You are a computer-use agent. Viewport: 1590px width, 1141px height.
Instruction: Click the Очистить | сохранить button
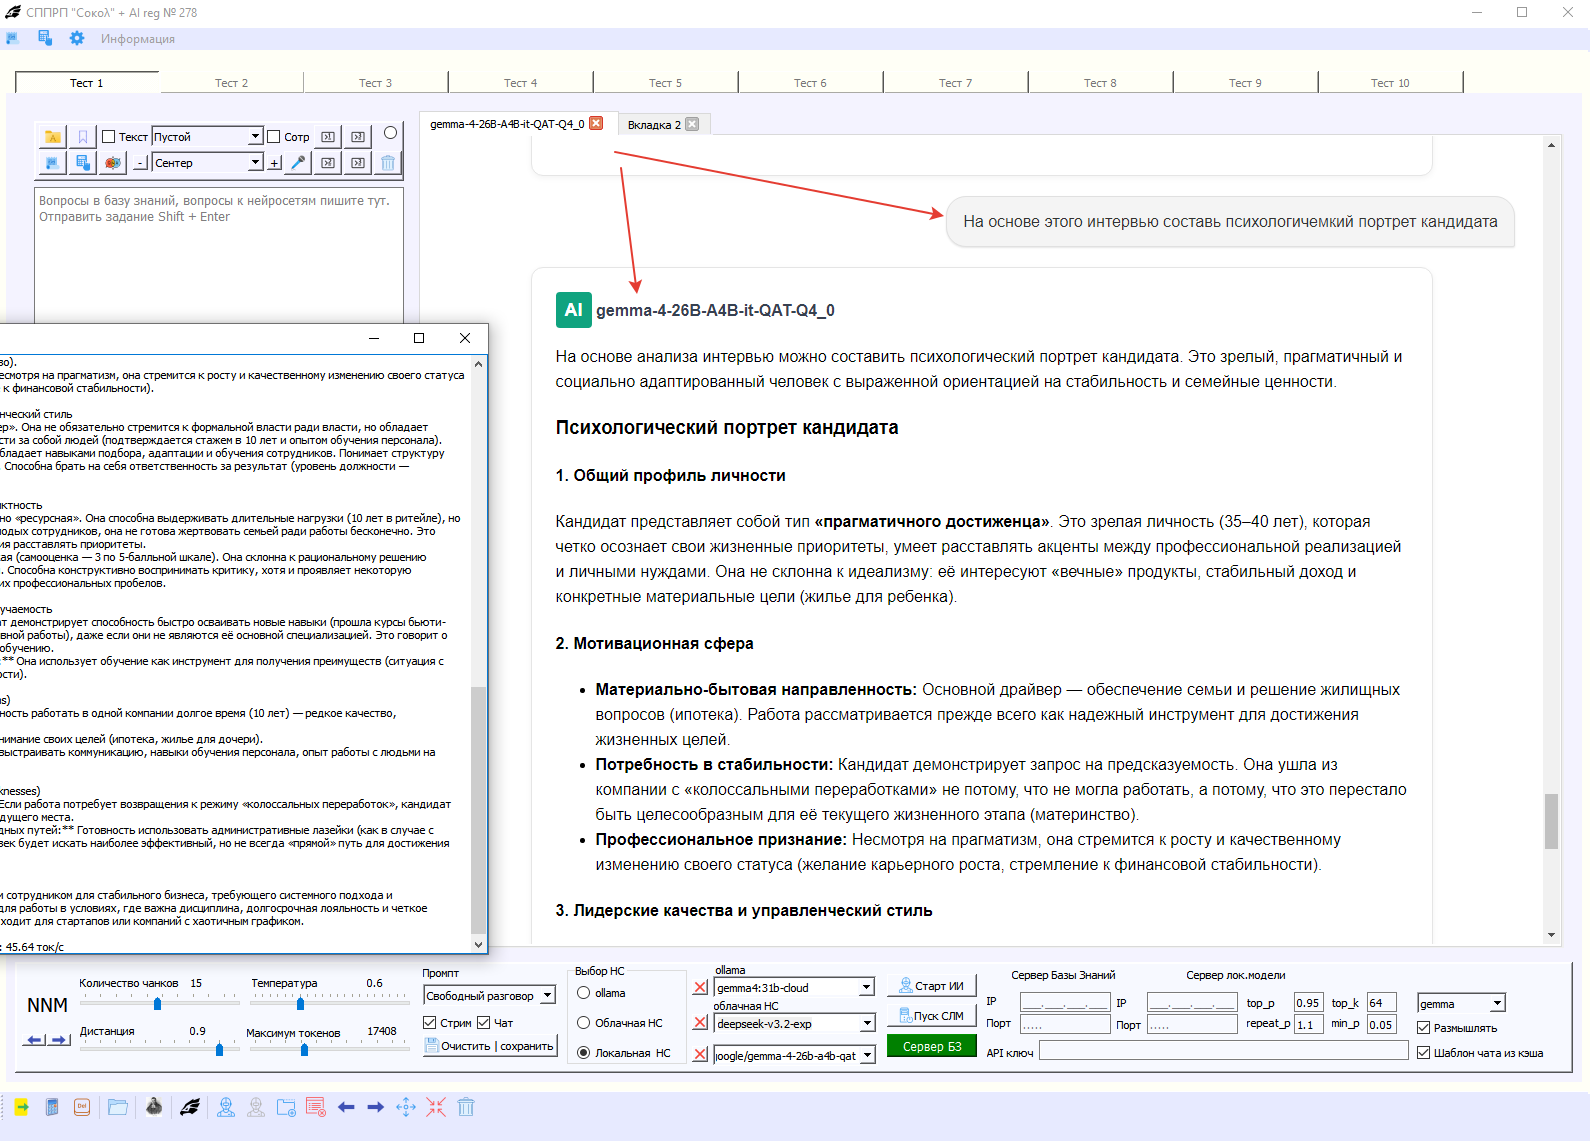point(490,1046)
